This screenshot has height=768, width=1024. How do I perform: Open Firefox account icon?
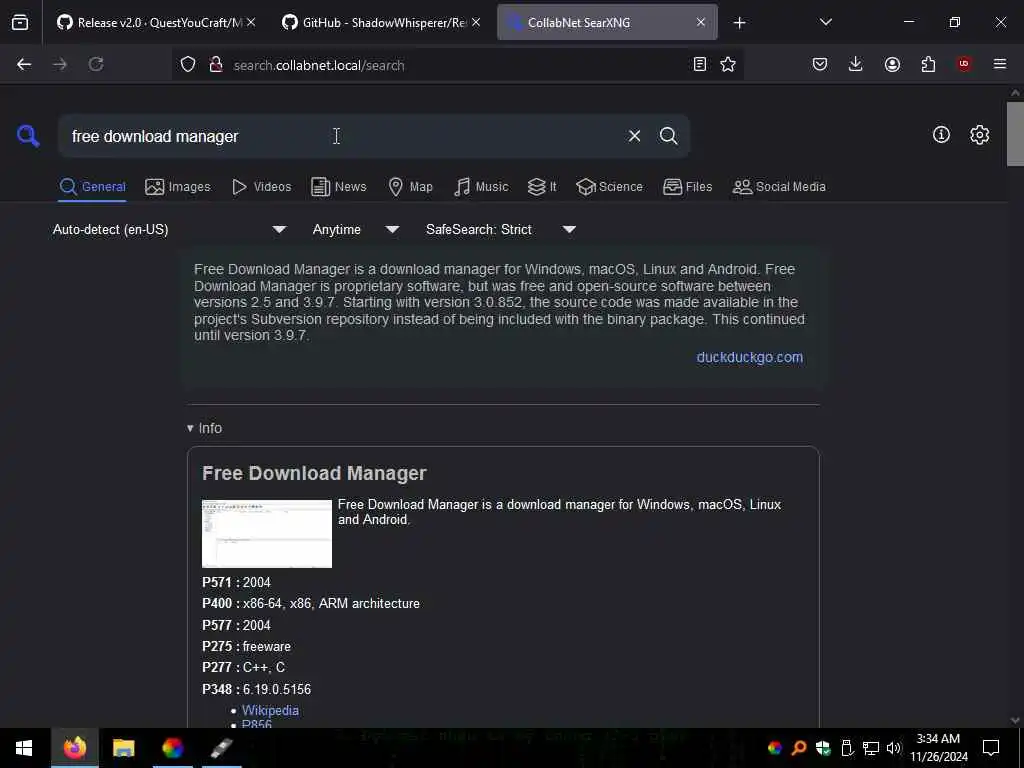click(x=892, y=64)
